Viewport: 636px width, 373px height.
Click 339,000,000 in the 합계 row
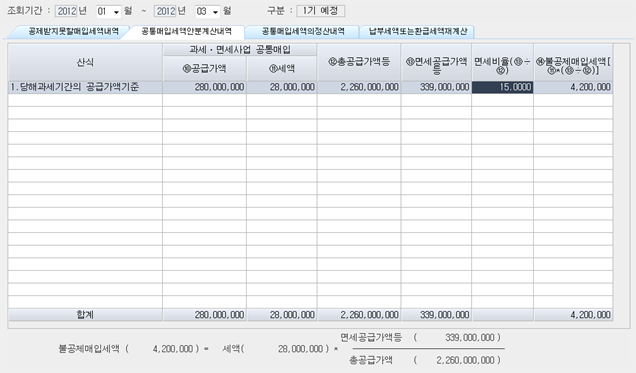[436, 315]
